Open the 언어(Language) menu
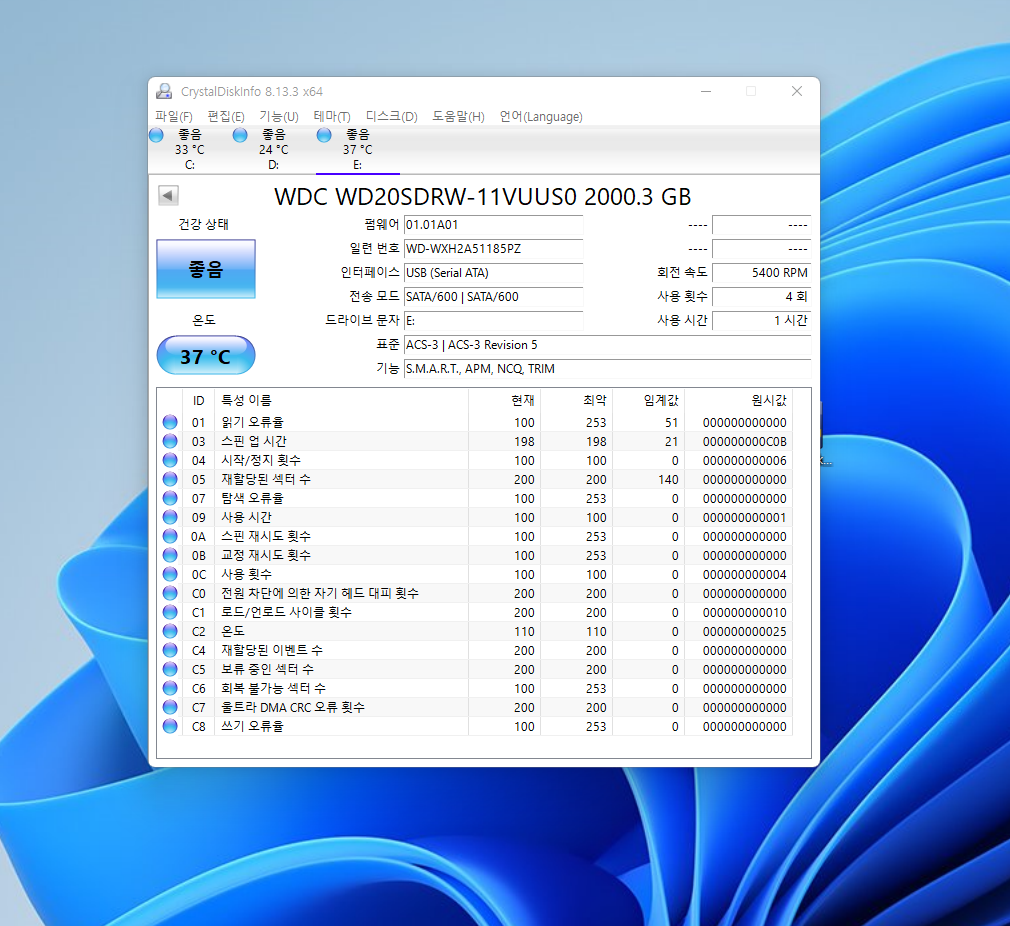 coord(541,117)
